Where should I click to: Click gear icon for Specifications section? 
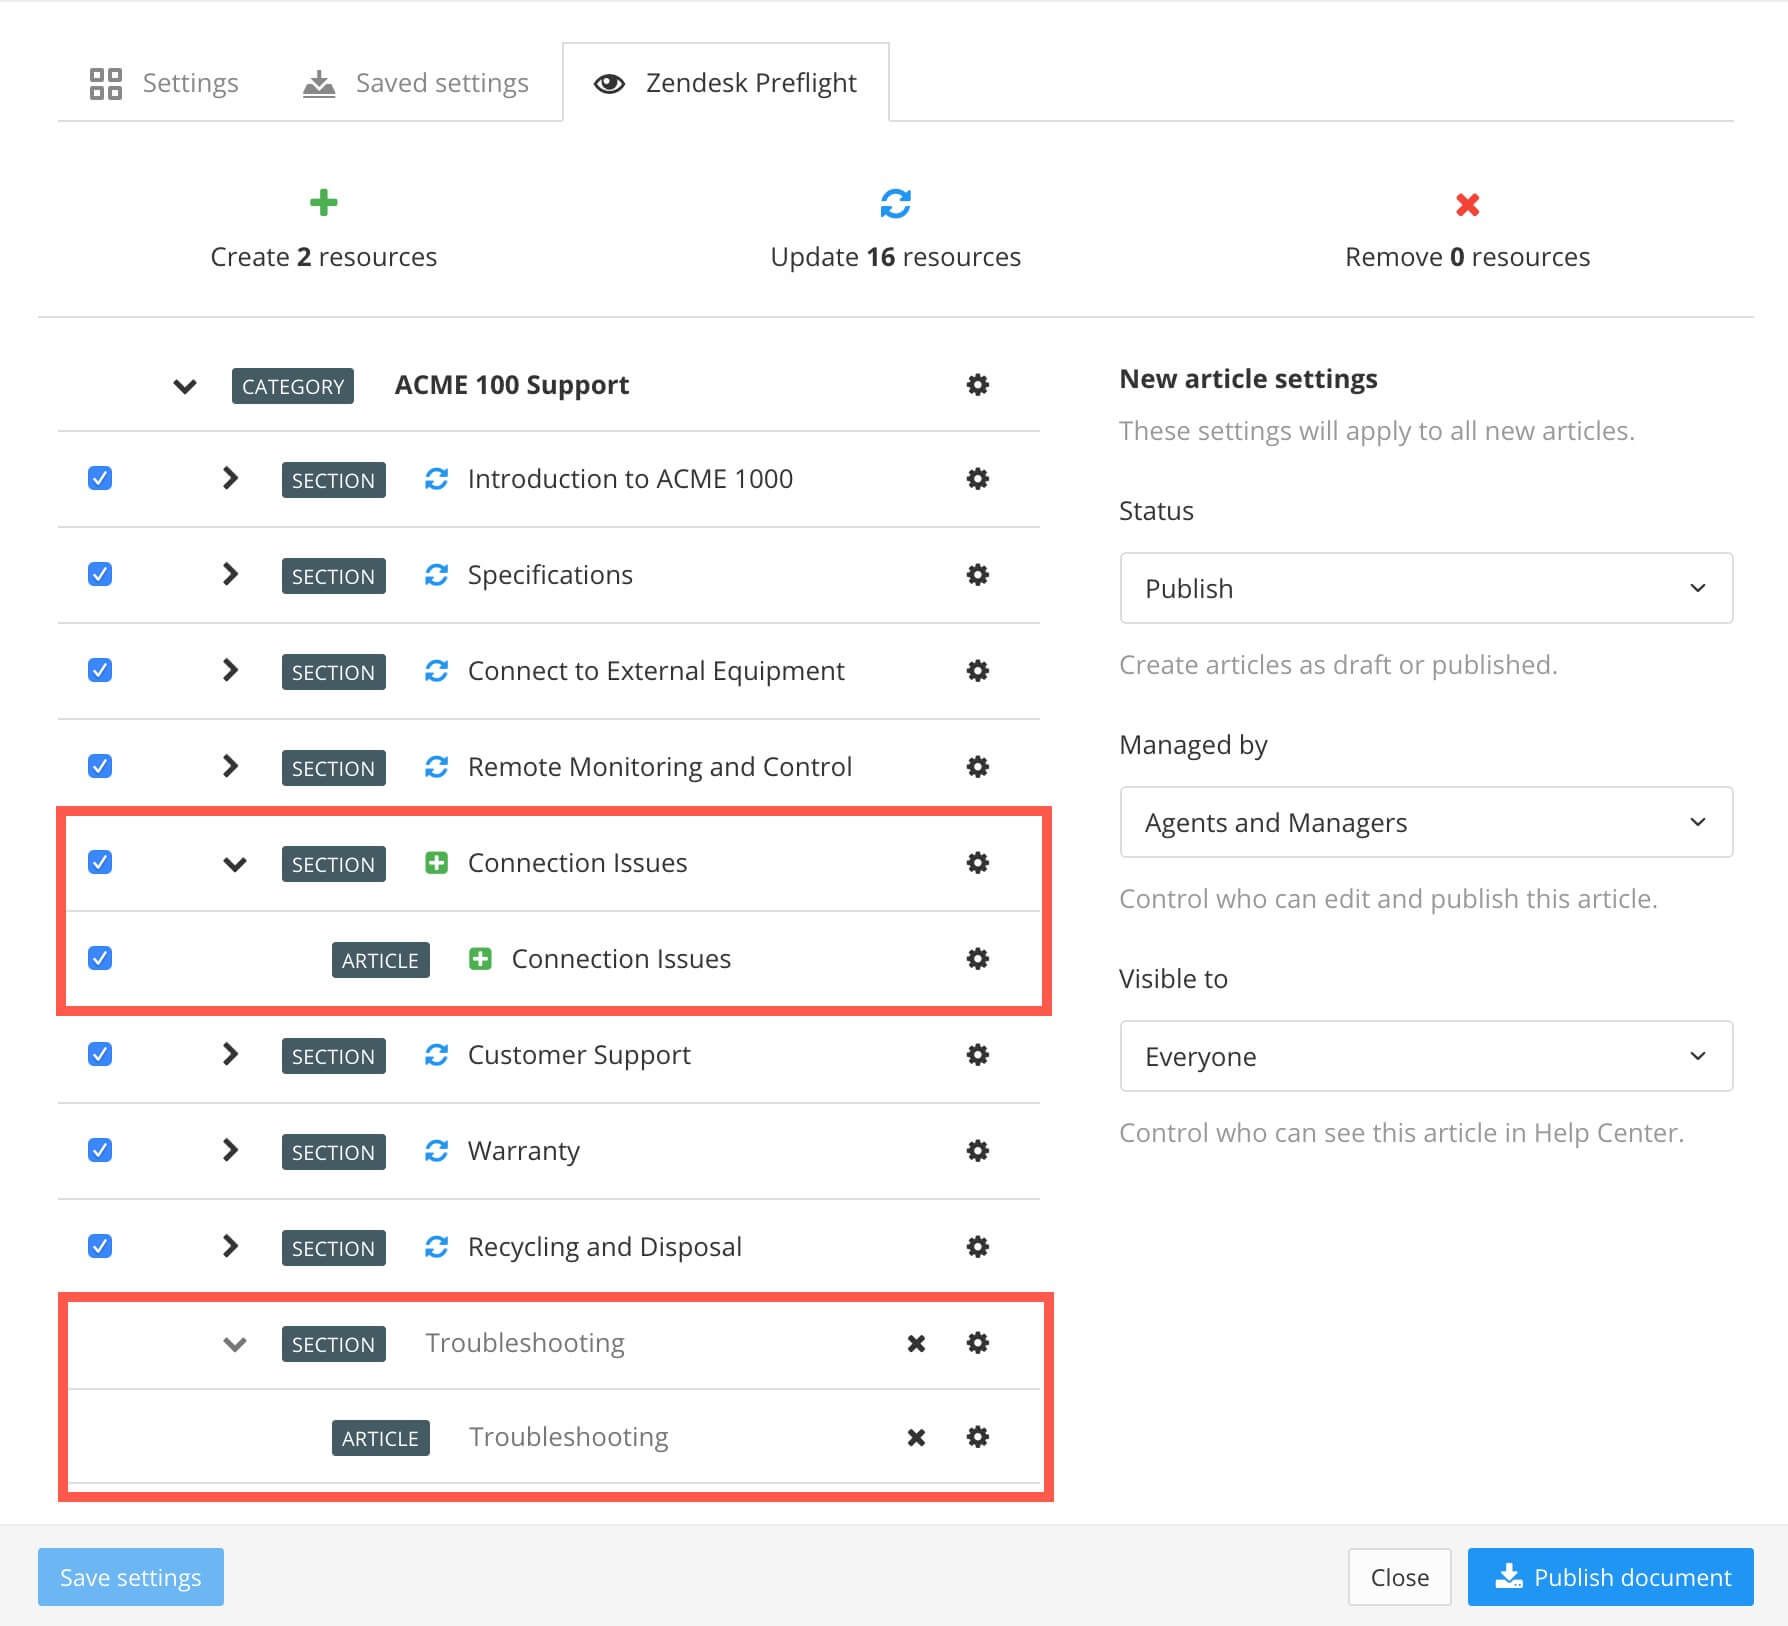tap(977, 575)
